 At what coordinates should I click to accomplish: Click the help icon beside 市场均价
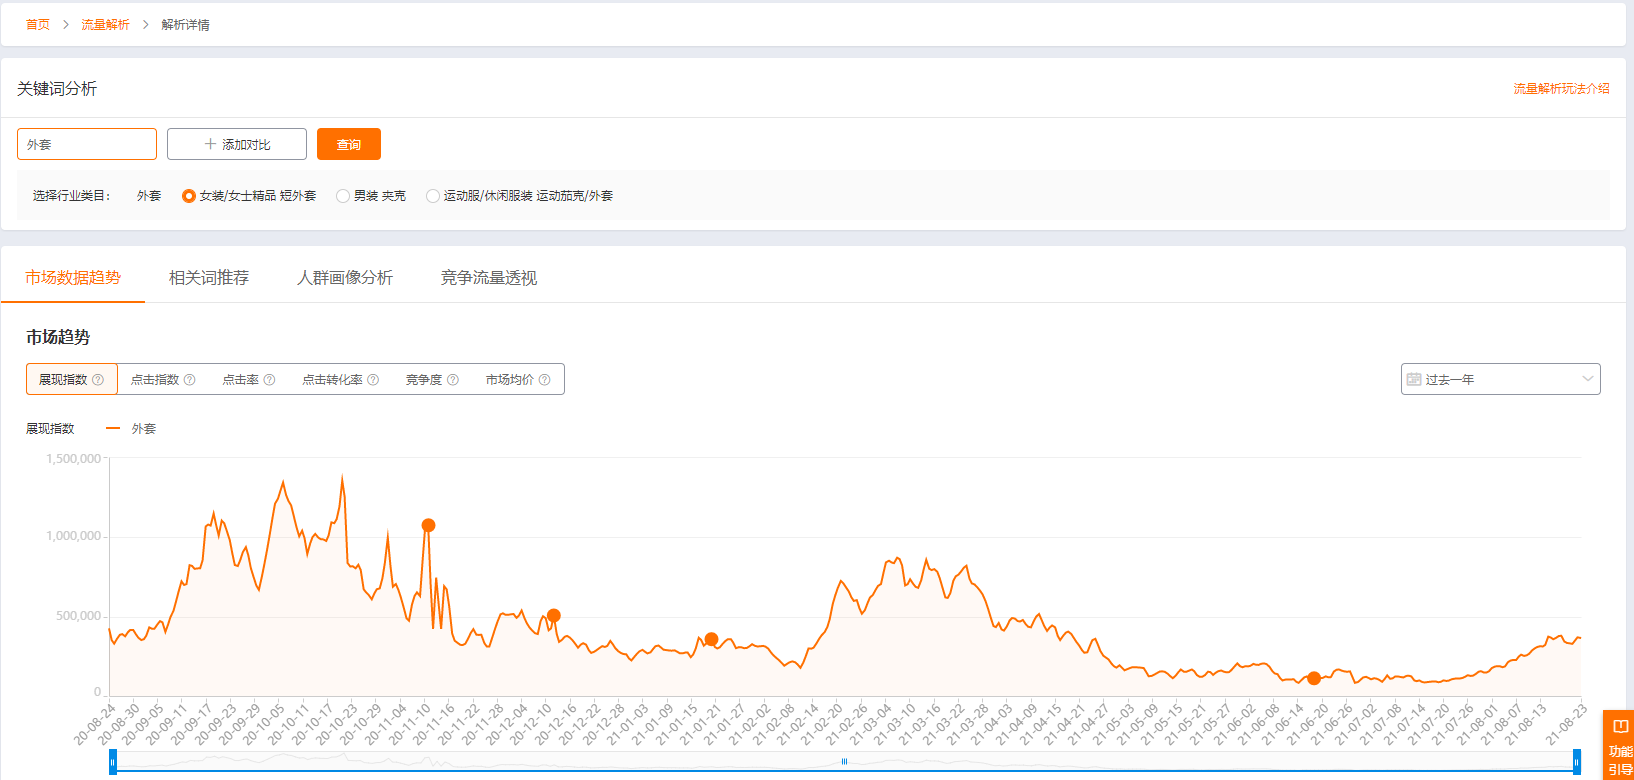pos(545,380)
